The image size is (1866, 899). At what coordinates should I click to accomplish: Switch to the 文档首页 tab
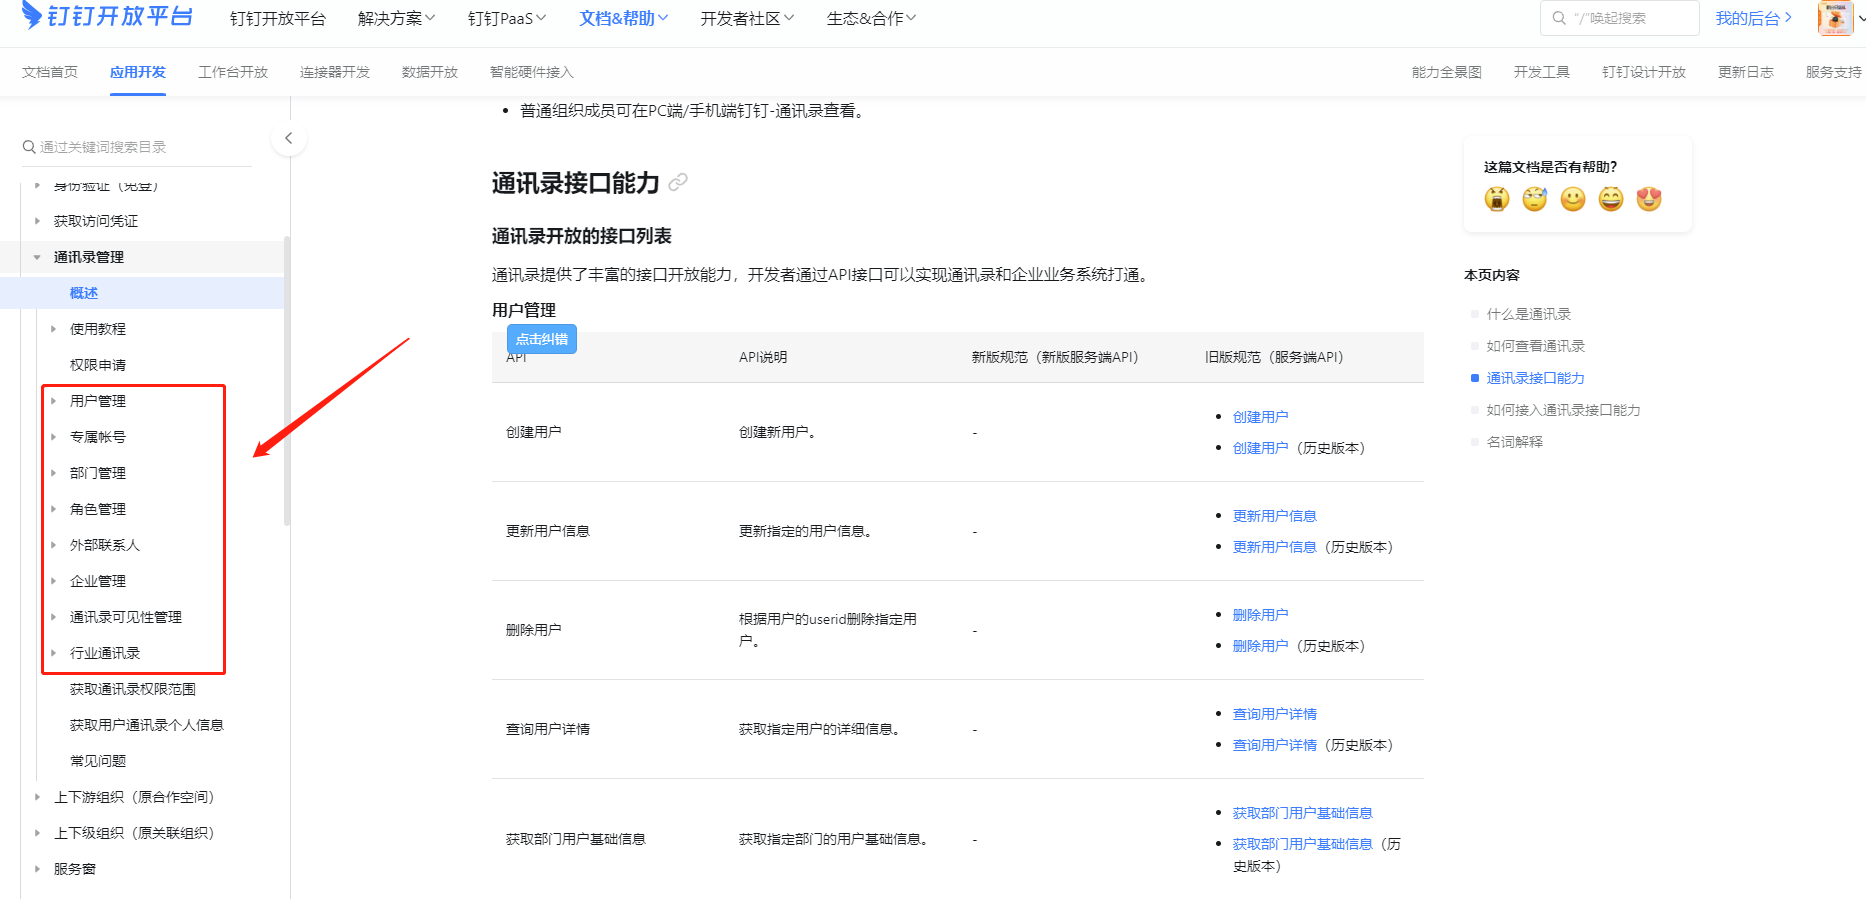tap(50, 72)
